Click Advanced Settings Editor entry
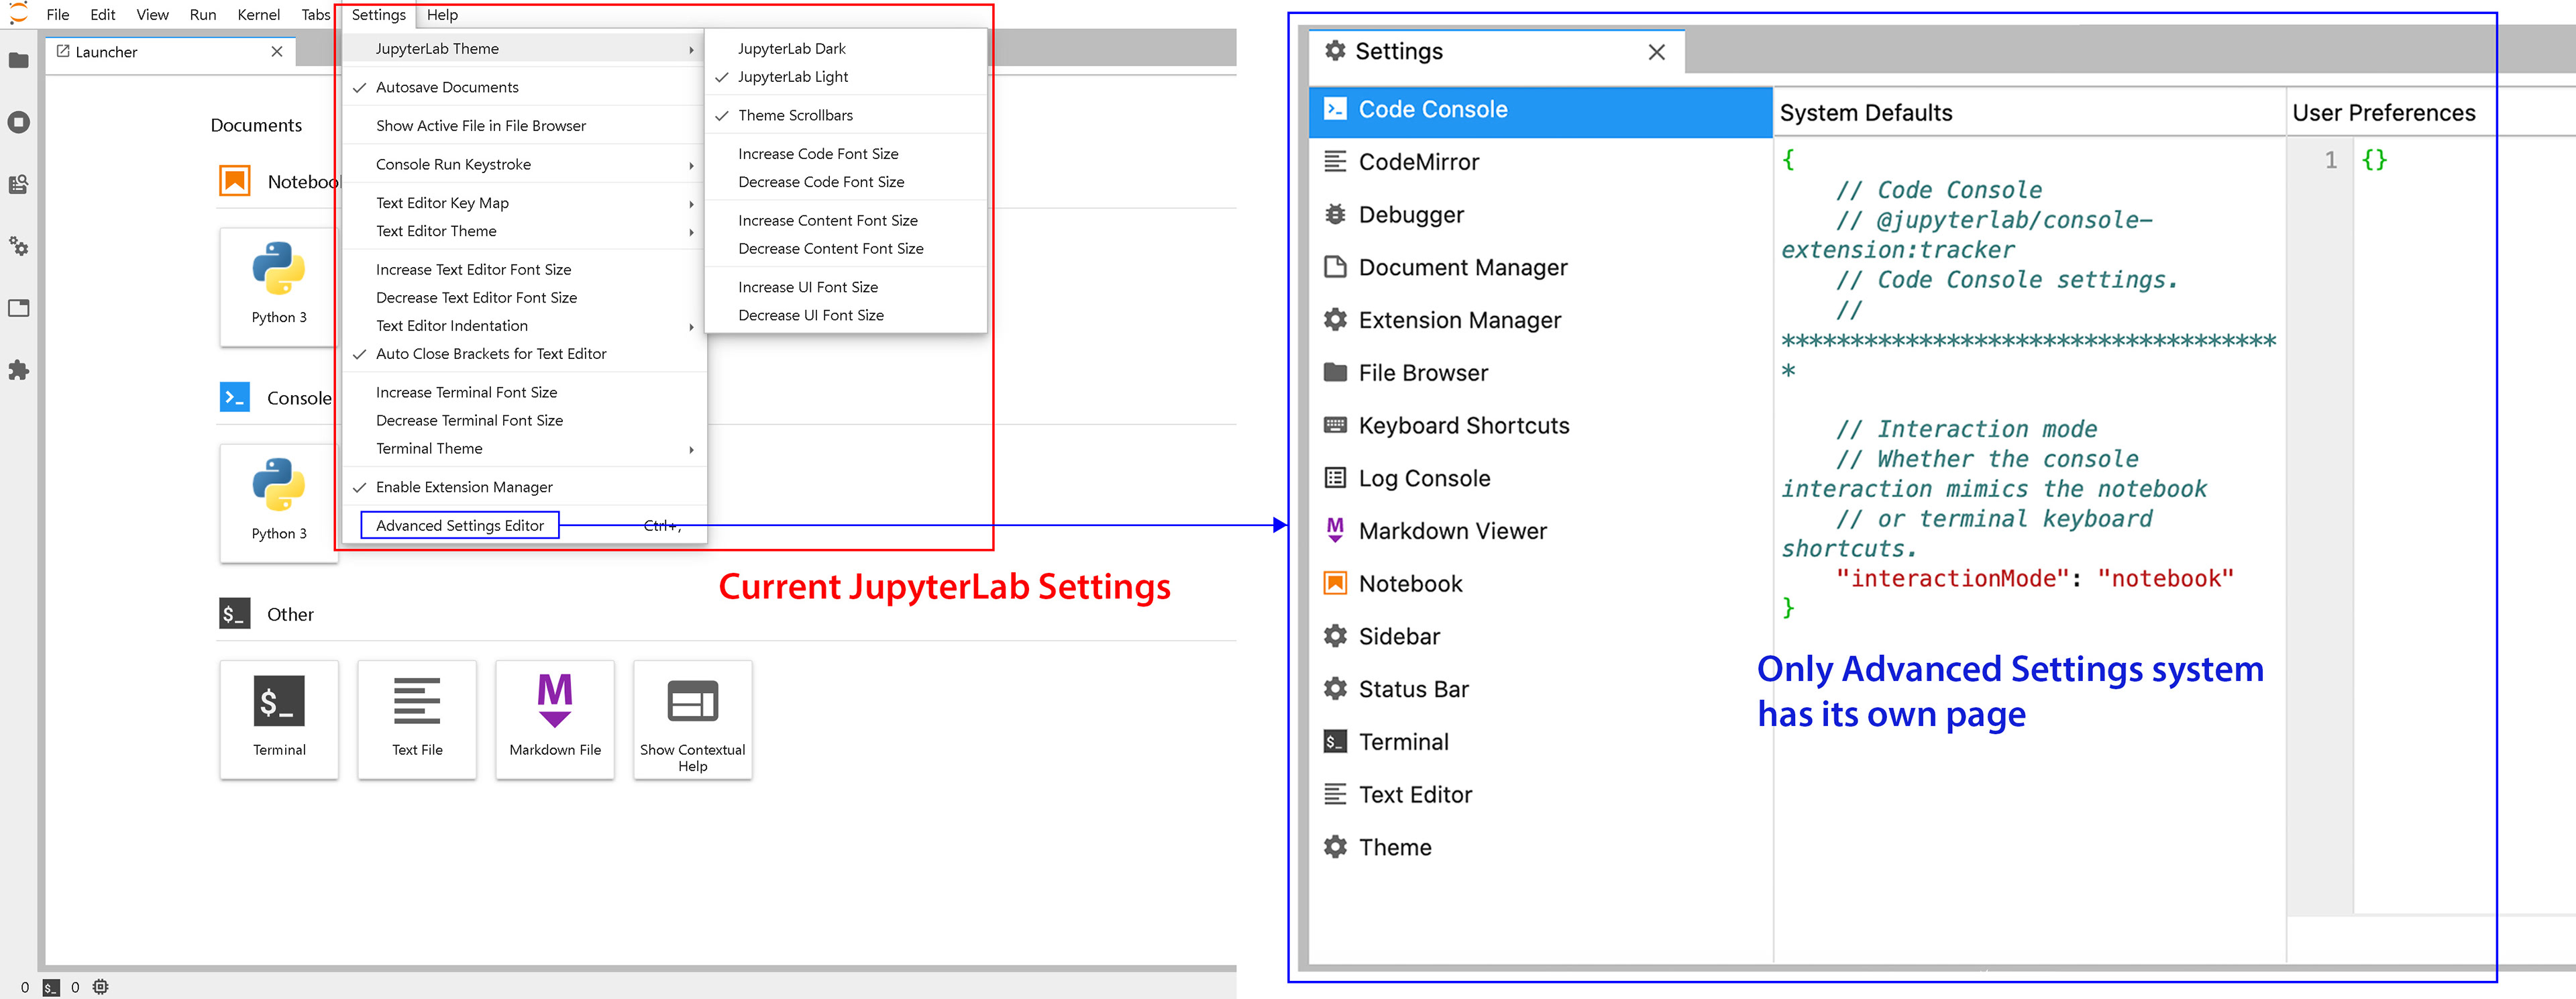The width and height of the screenshot is (2576, 999). [460, 526]
